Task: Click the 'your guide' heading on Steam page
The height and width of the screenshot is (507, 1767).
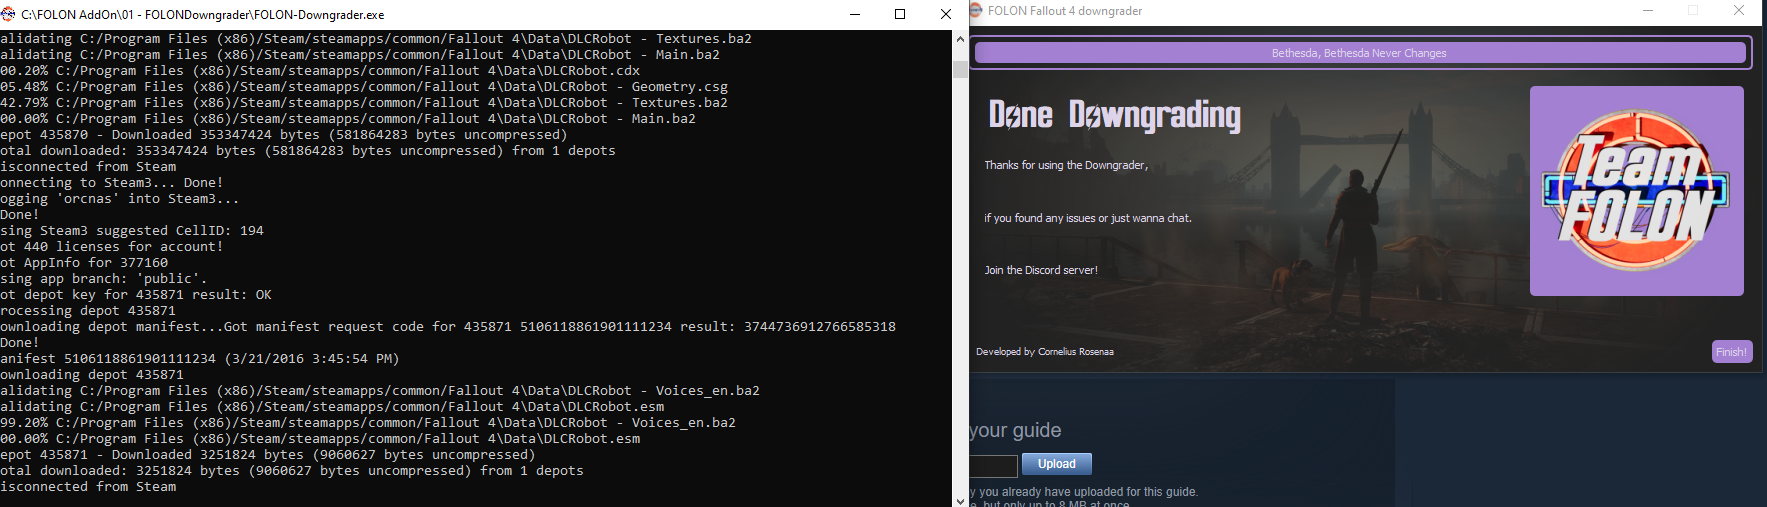Action: (1015, 430)
